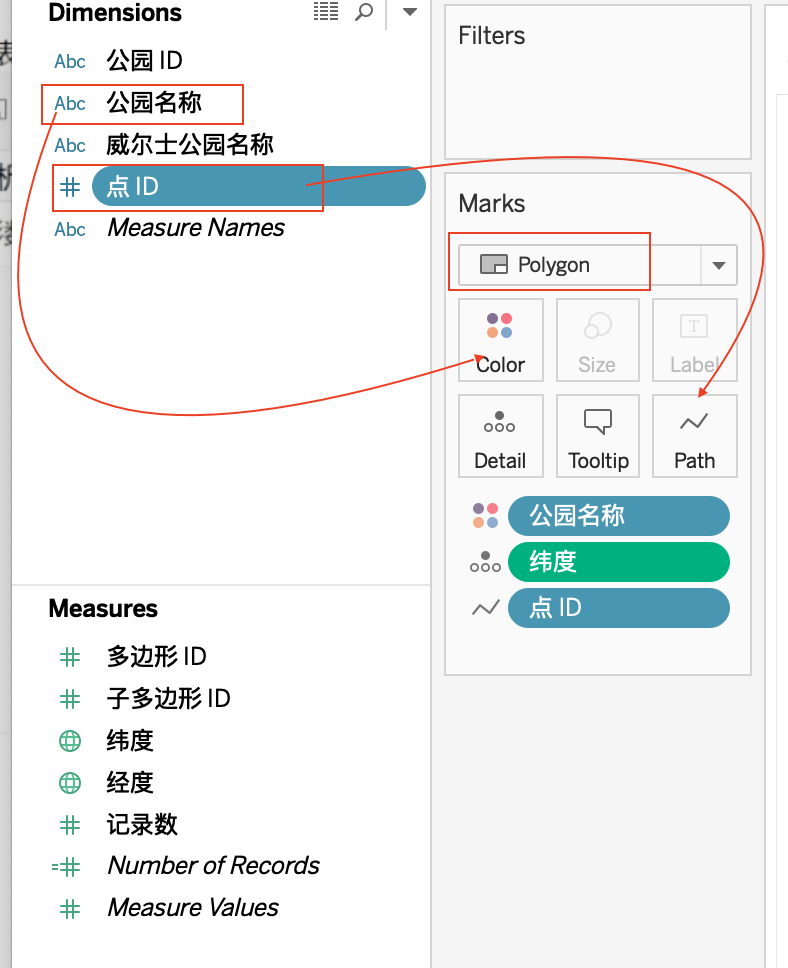The width and height of the screenshot is (788, 968).
Task: Select the 威尔士公园名称 dimension field
Action: (x=190, y=144)
